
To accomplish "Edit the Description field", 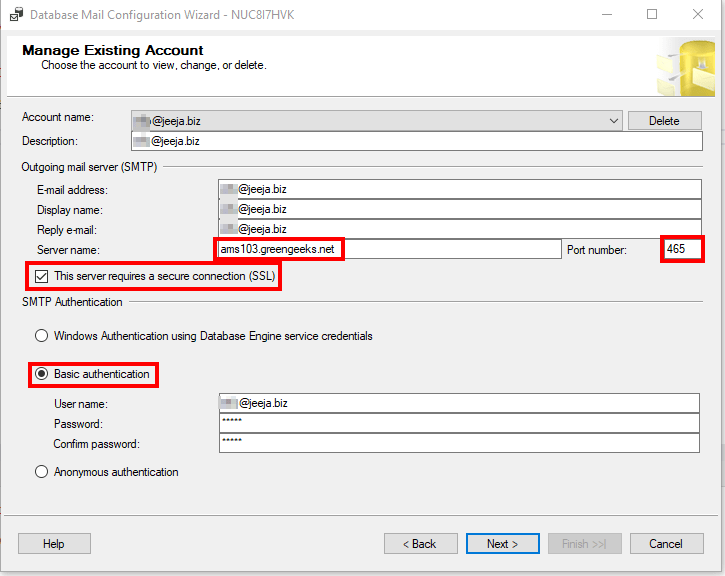I will click(x=417, y=141).
